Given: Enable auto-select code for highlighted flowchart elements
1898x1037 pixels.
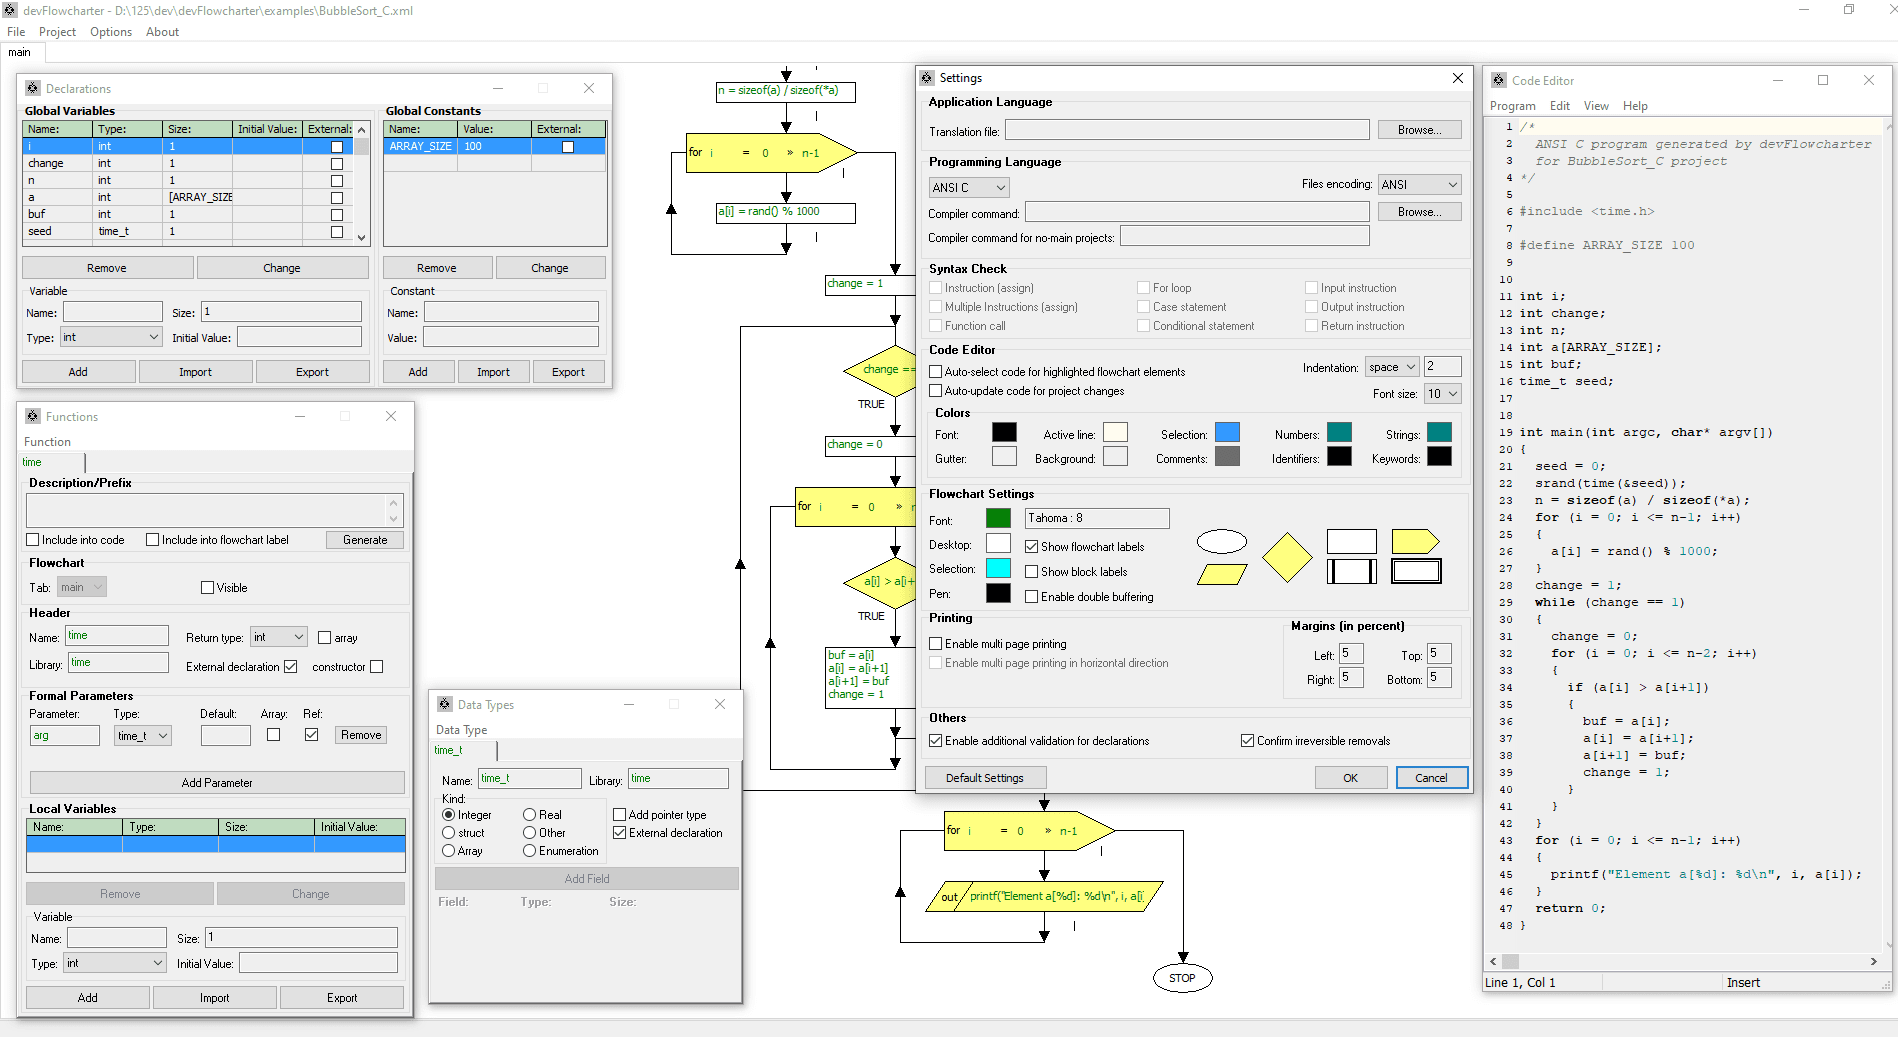Looking at the screenshot, I should click(x=936, y=372).
